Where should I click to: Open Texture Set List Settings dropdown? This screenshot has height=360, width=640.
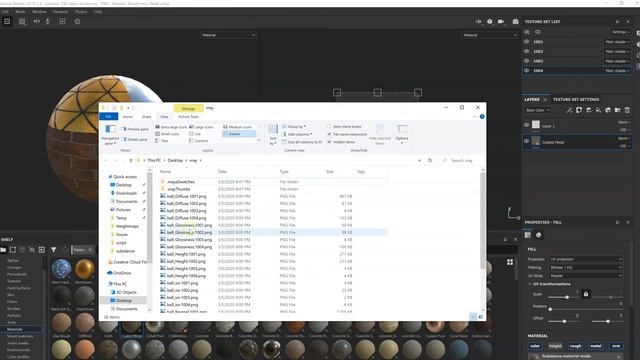620,32
